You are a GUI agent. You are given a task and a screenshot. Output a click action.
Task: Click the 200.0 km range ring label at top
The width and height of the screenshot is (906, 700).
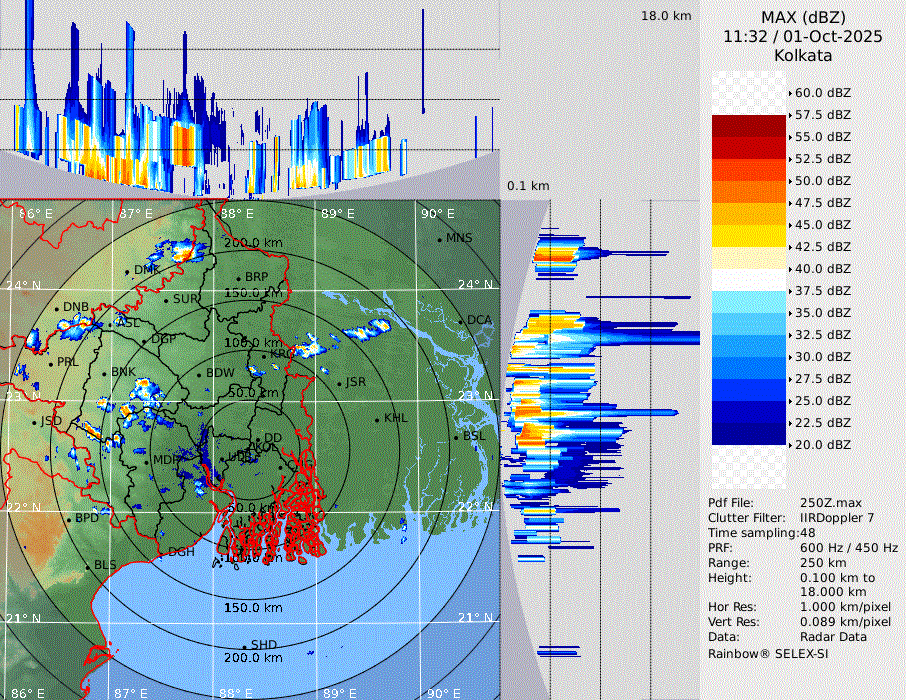point(253,243)
